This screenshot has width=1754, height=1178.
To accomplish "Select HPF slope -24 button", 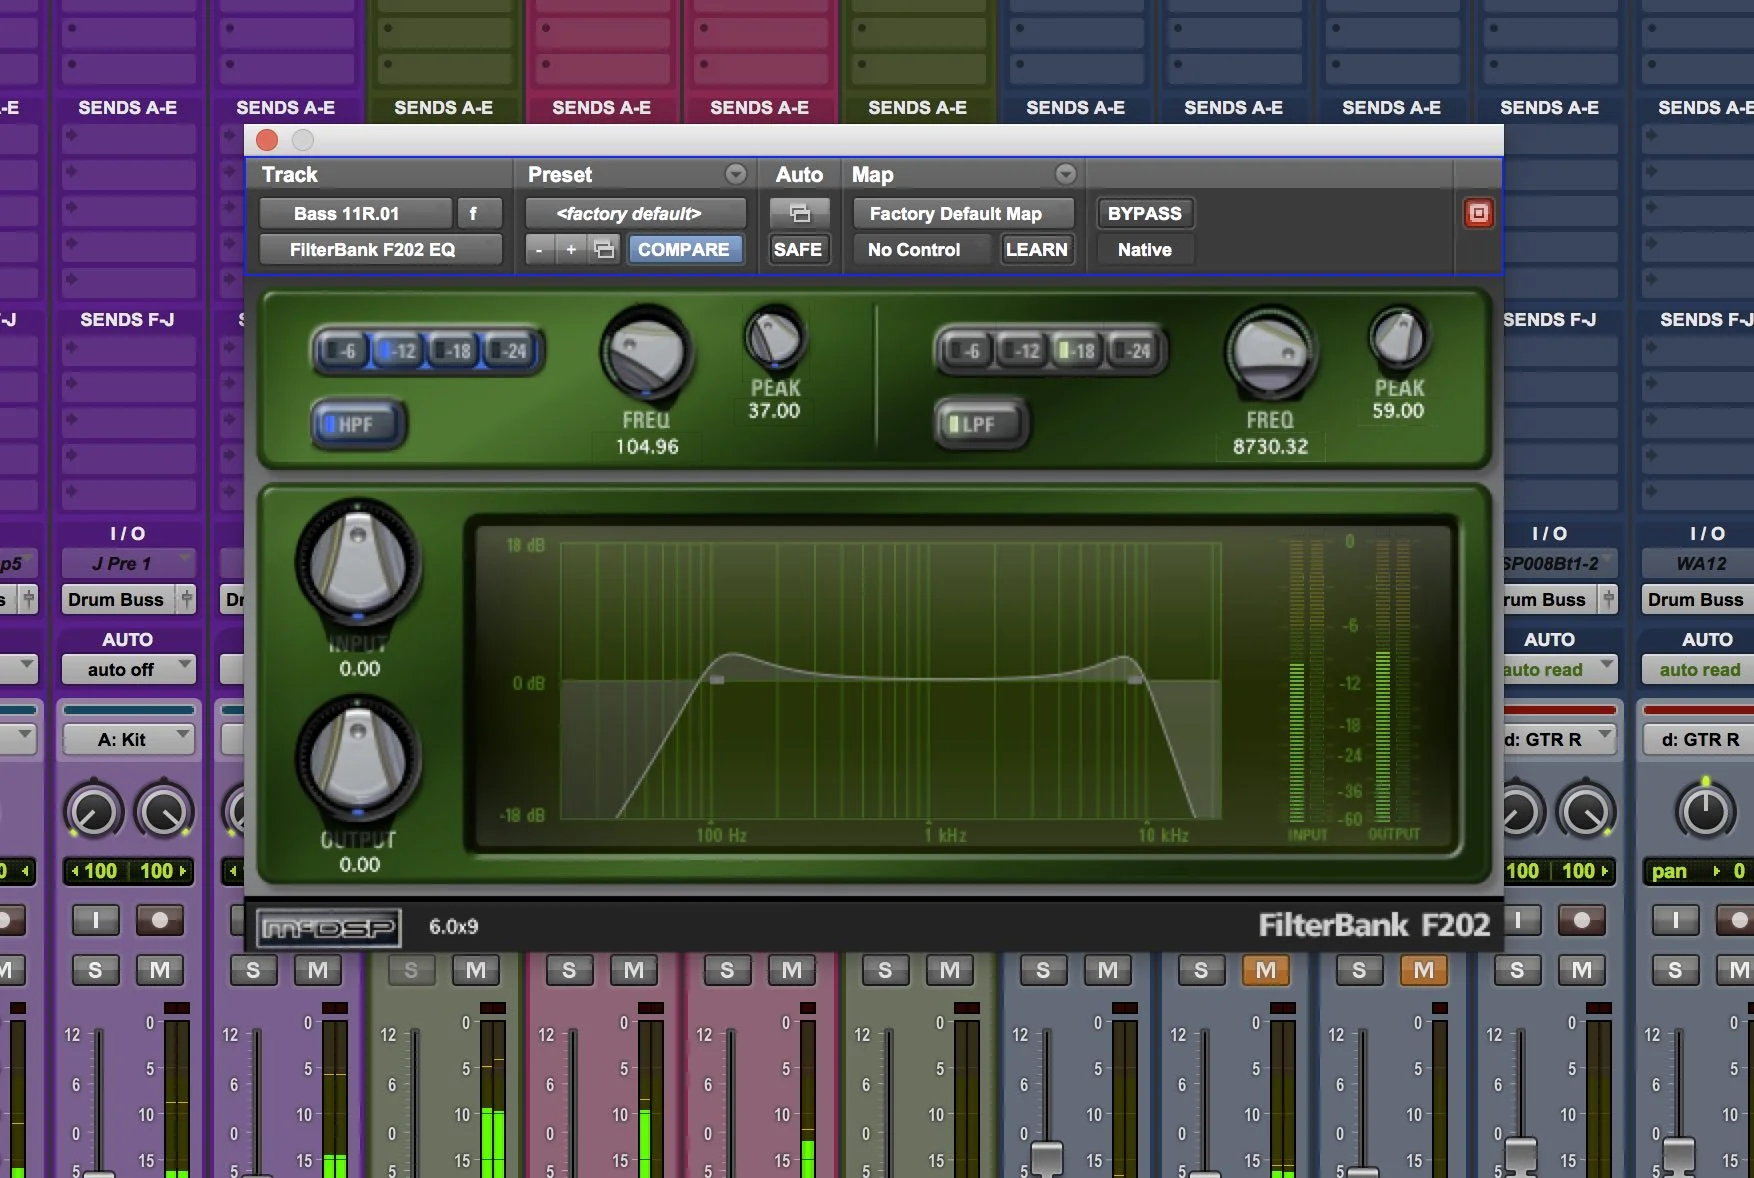I will coord(511,351).
